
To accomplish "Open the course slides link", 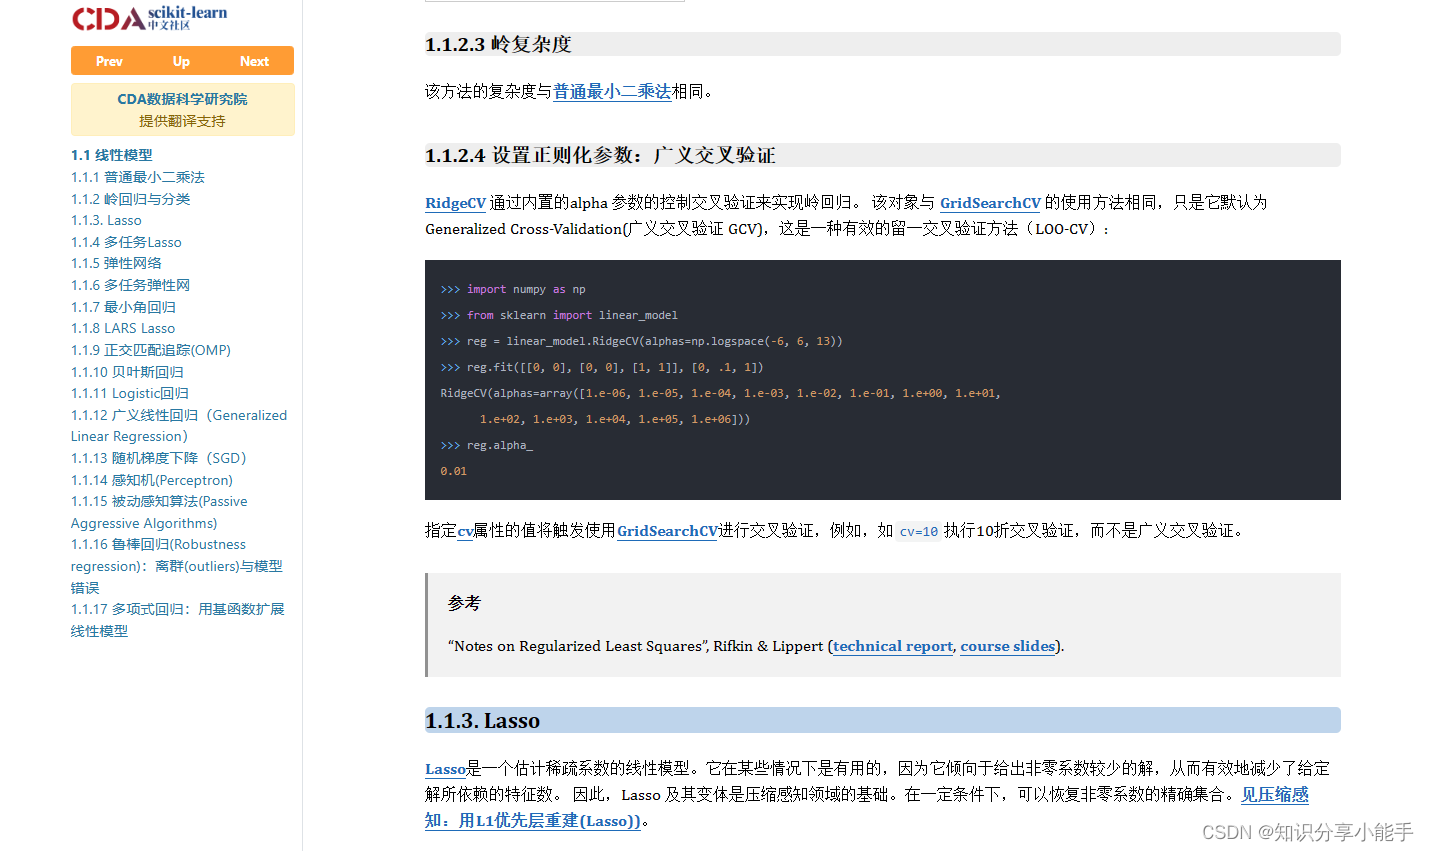I will 1008,646.
